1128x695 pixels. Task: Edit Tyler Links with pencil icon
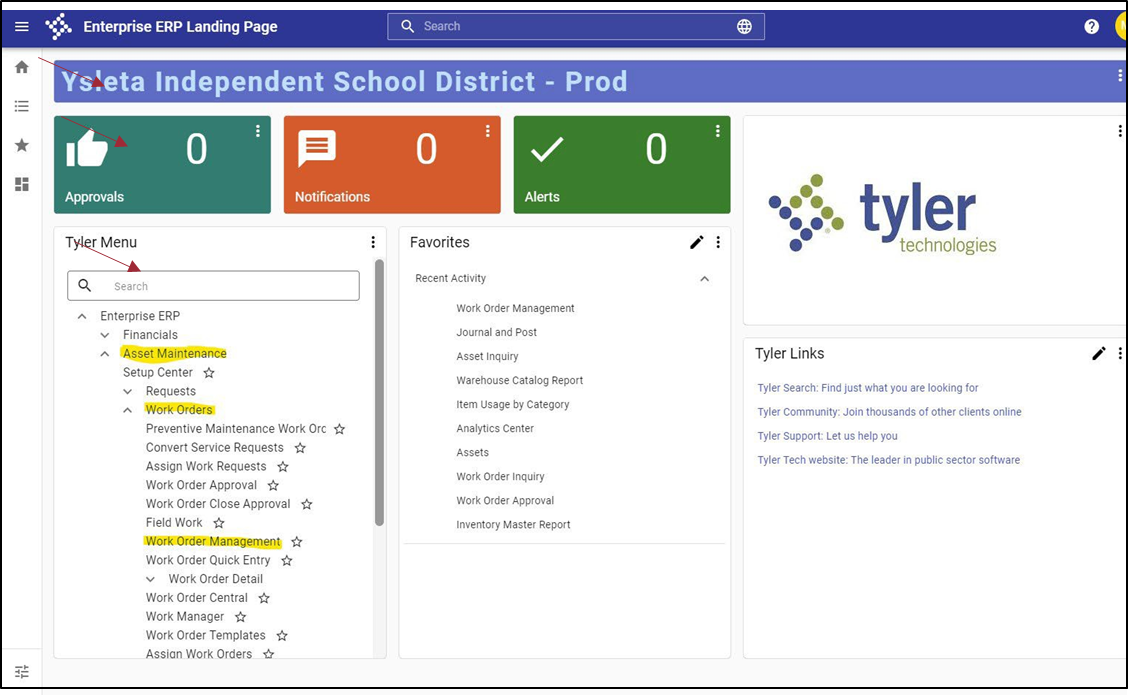pyautogui.click(x=1099, y=353)
